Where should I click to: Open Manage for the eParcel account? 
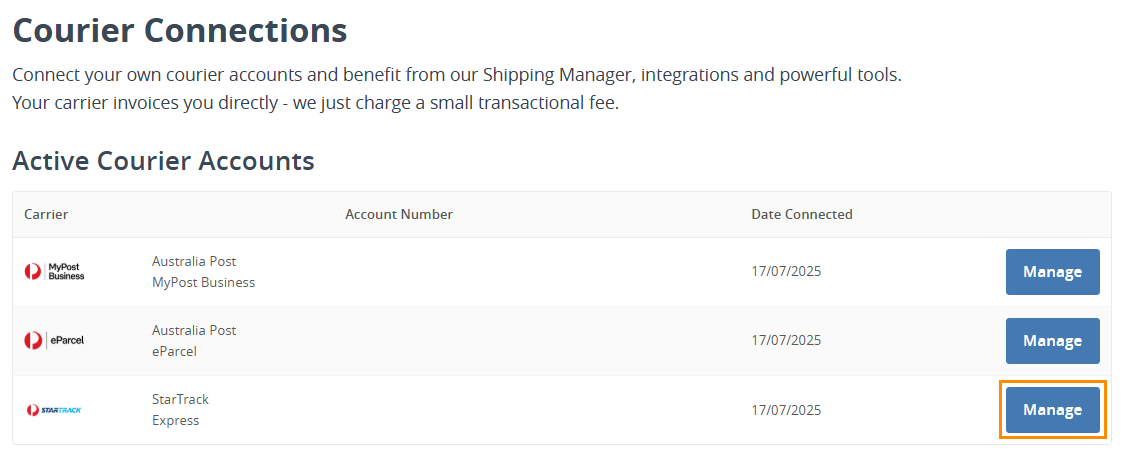[x=1052, y=341]
